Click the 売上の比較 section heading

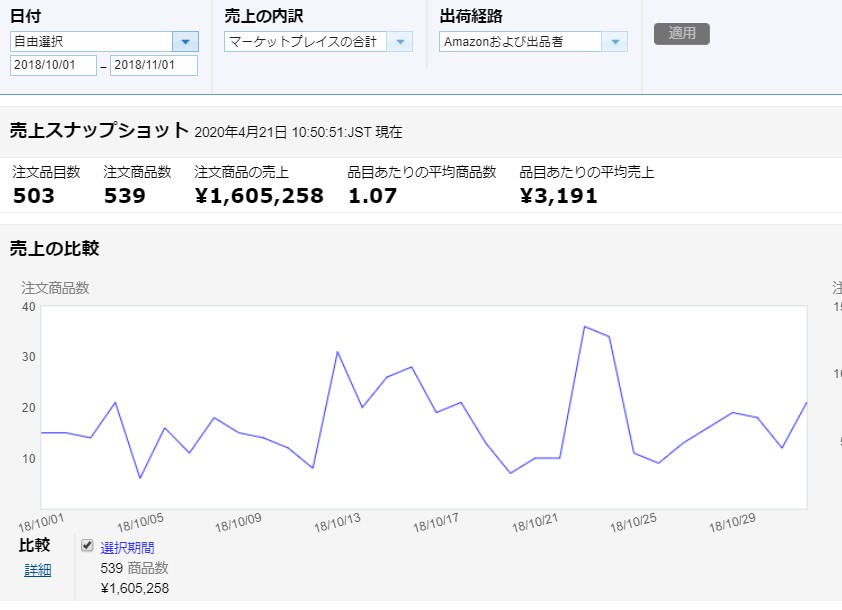[x=54, y=248]
